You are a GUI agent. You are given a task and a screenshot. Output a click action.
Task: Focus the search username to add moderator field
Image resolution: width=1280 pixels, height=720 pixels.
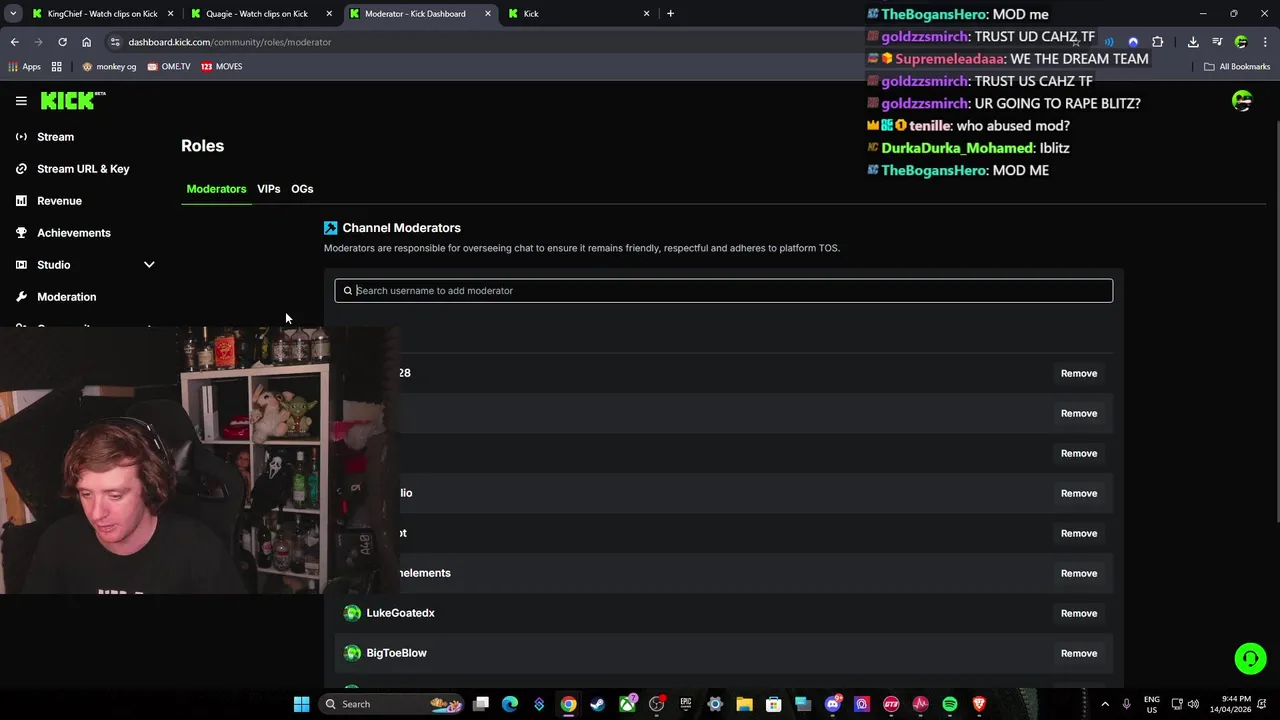723,291
